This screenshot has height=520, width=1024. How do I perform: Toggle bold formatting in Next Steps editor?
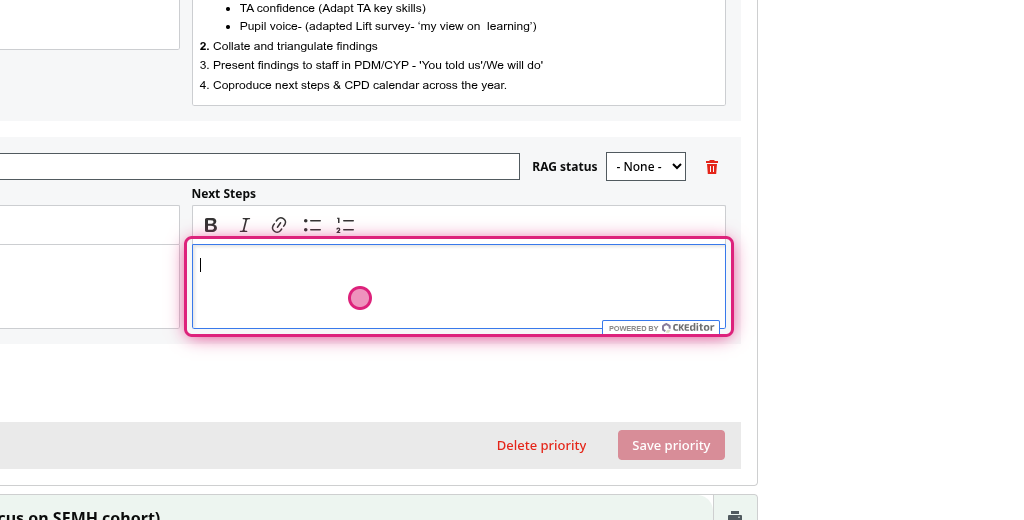(210, 225)
